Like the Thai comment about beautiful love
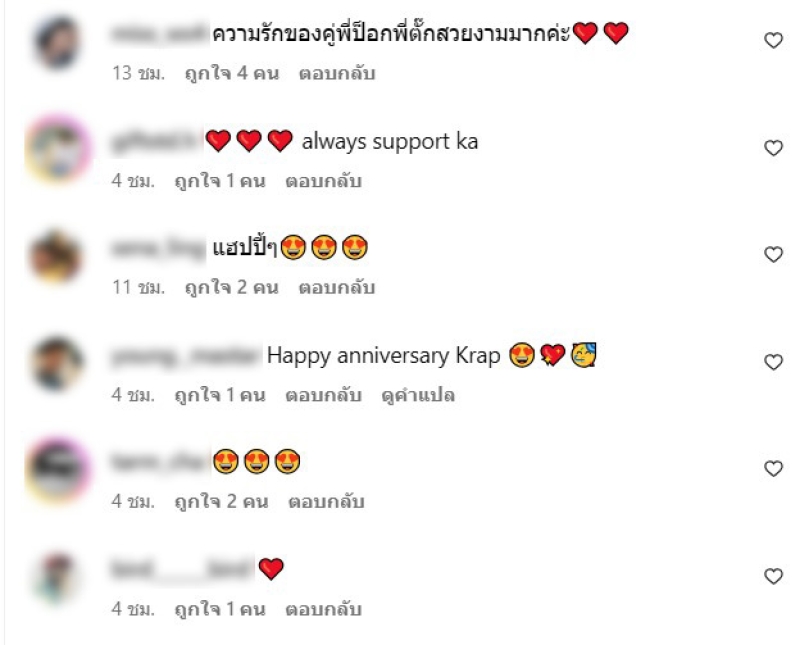Image resolution: width=800 pixels, height=645 pixels. pos(773,40)
